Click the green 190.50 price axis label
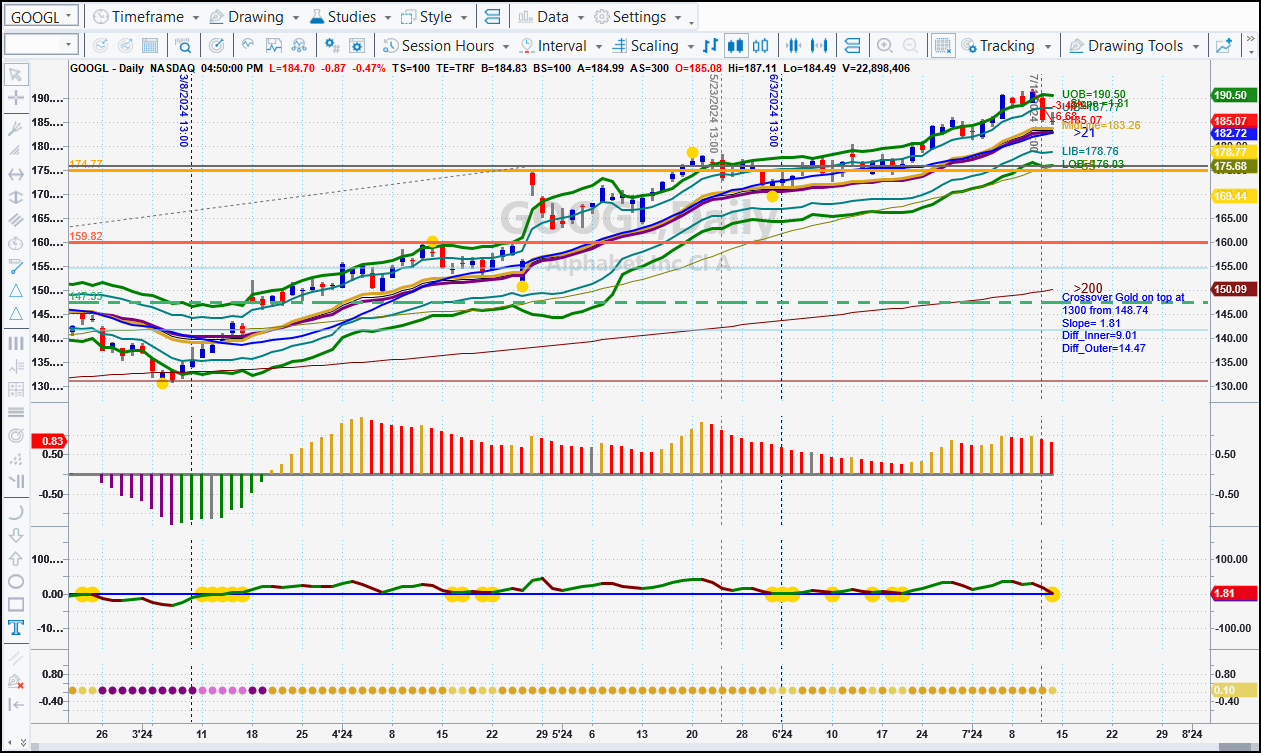This screenshot has height=753, width=1261. pos(1234,95)
